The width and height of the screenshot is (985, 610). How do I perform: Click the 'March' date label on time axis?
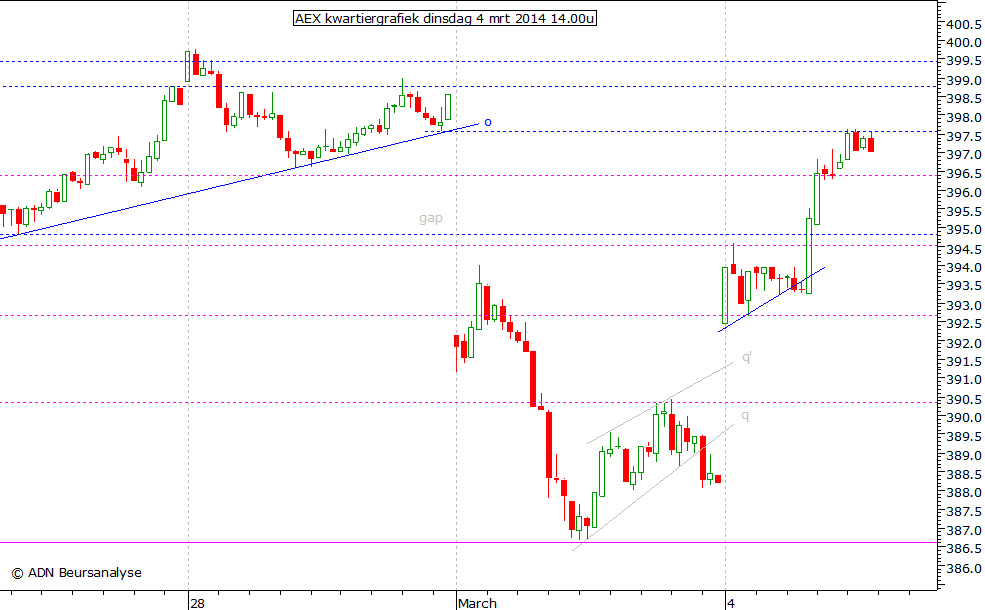tap(477, 603)
